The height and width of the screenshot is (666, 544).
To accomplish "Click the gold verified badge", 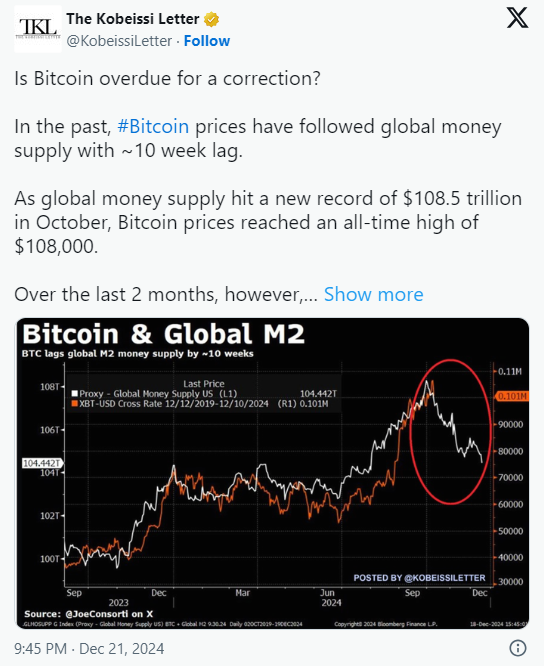I will click(211, 19).
